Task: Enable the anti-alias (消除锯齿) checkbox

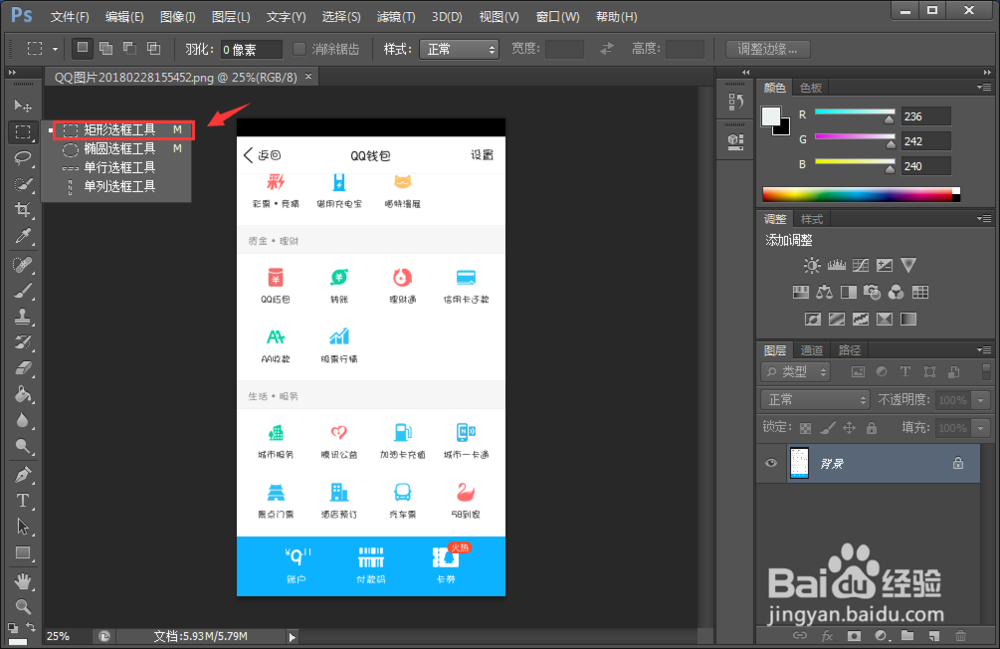Action: [x=299, y=49]
